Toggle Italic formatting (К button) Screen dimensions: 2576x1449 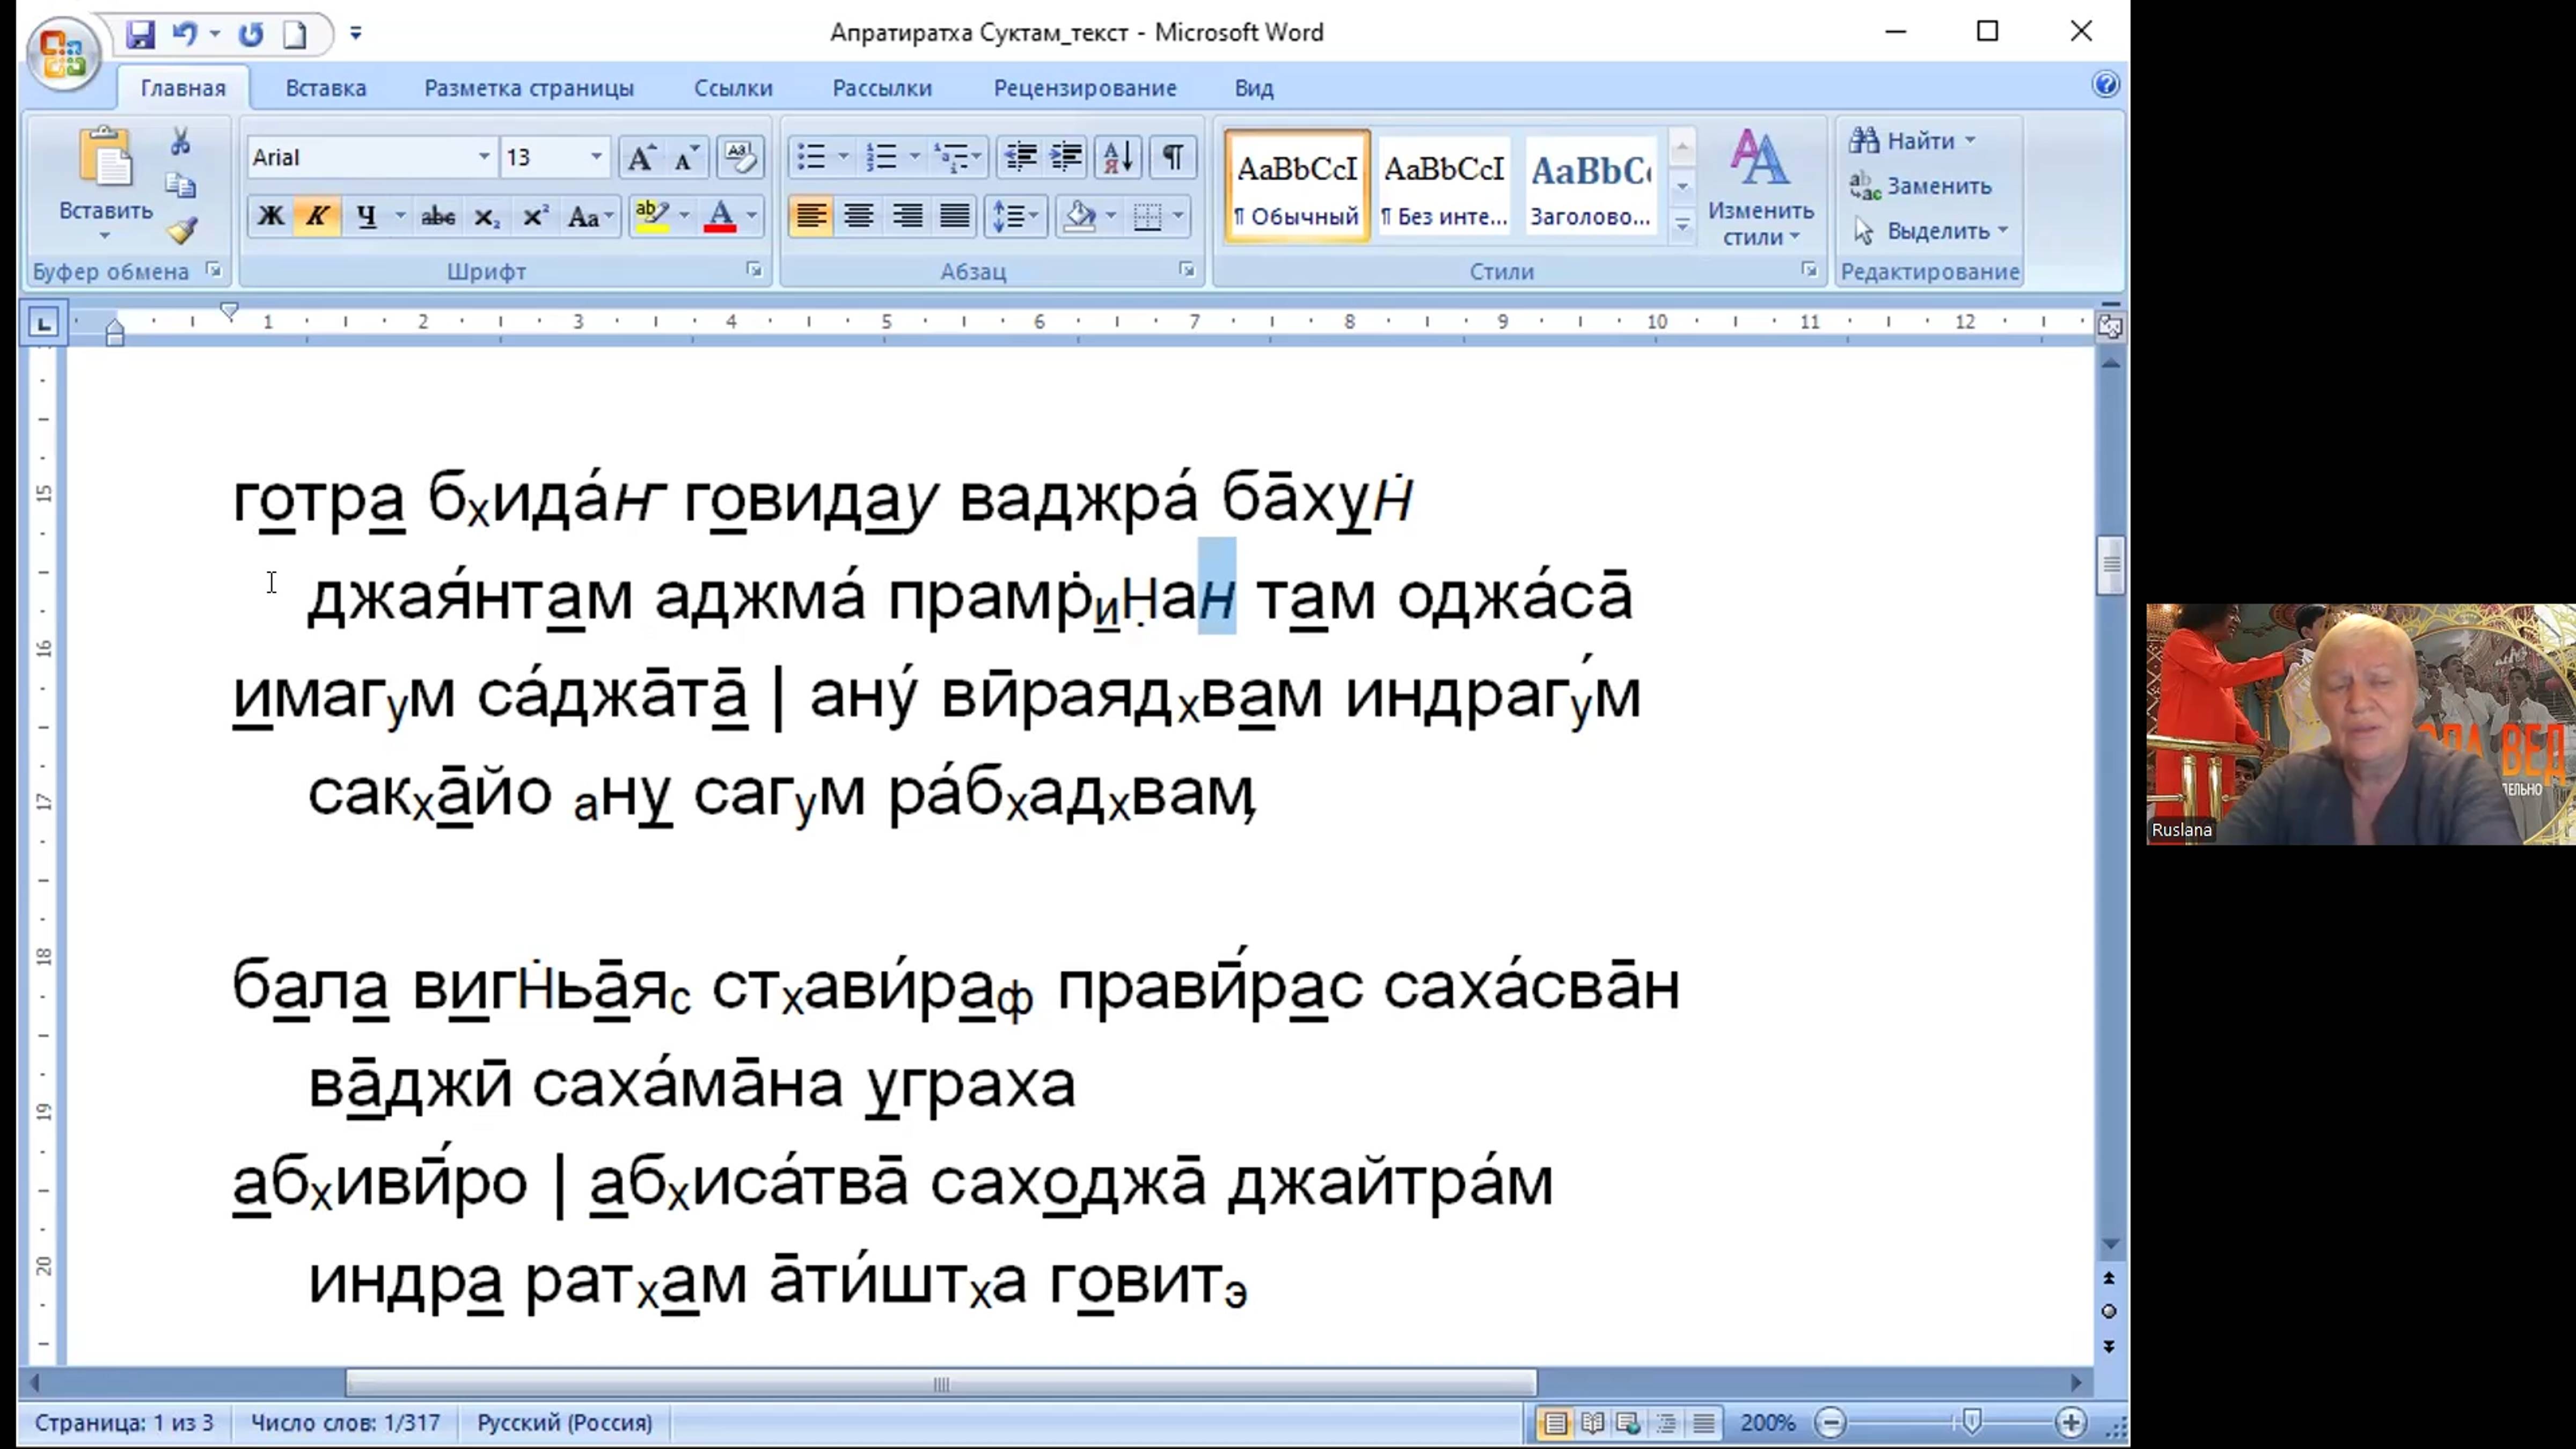(317, 216)
